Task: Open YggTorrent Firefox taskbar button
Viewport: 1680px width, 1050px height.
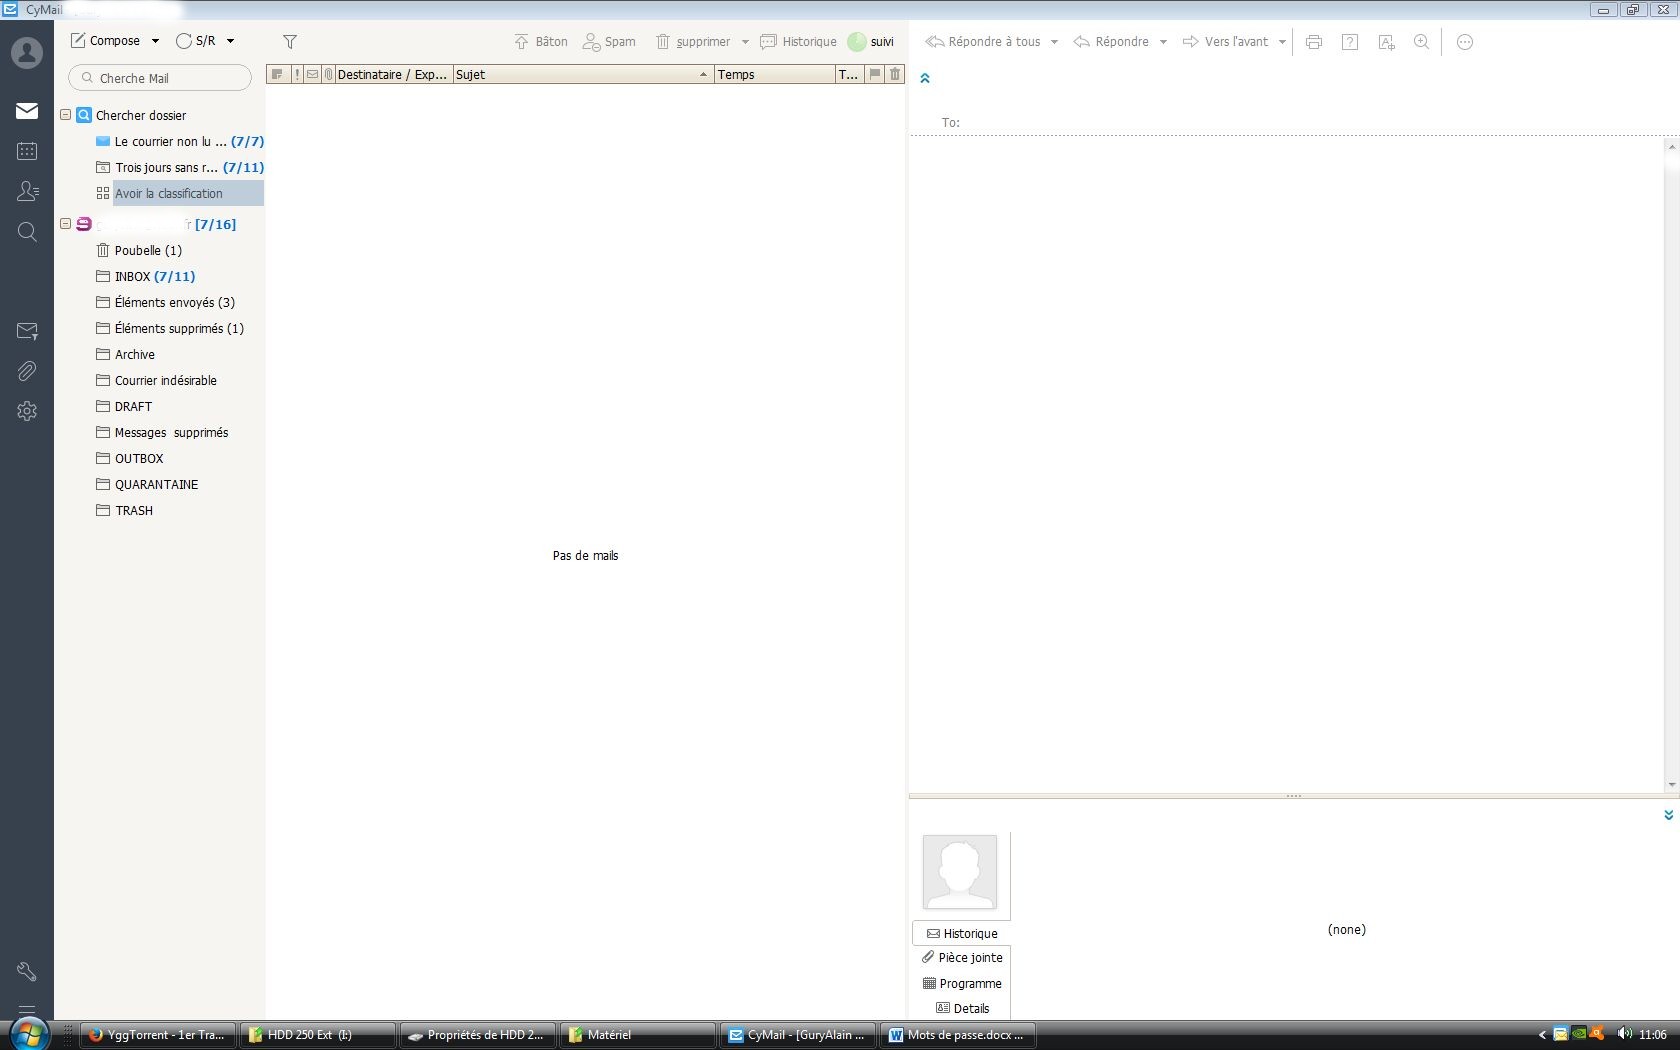Action: (158, 1035)
